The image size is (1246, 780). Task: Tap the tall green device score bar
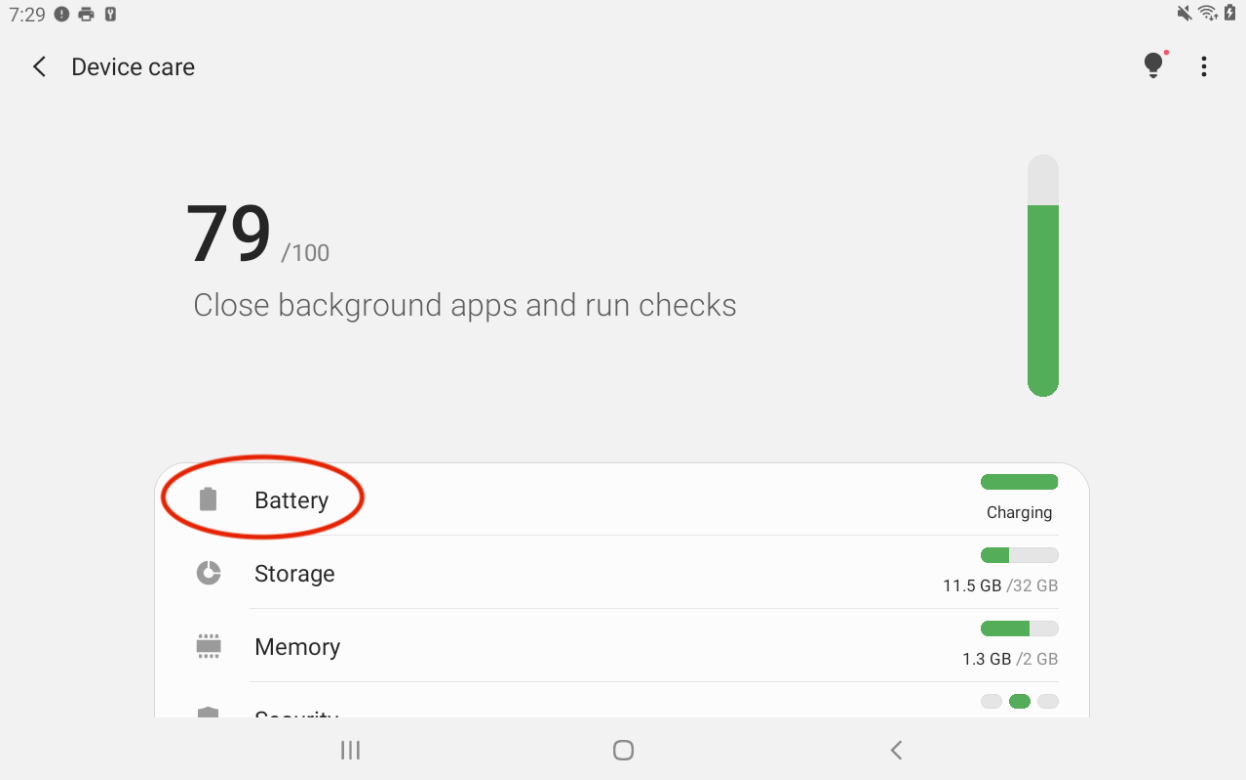click(x=1043, y=276)
